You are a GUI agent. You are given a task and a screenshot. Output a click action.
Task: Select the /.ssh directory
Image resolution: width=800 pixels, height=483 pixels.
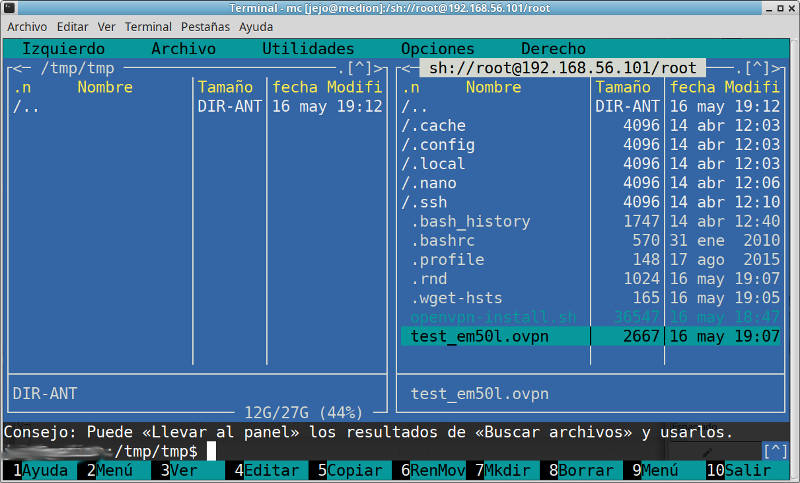(591, 202)
